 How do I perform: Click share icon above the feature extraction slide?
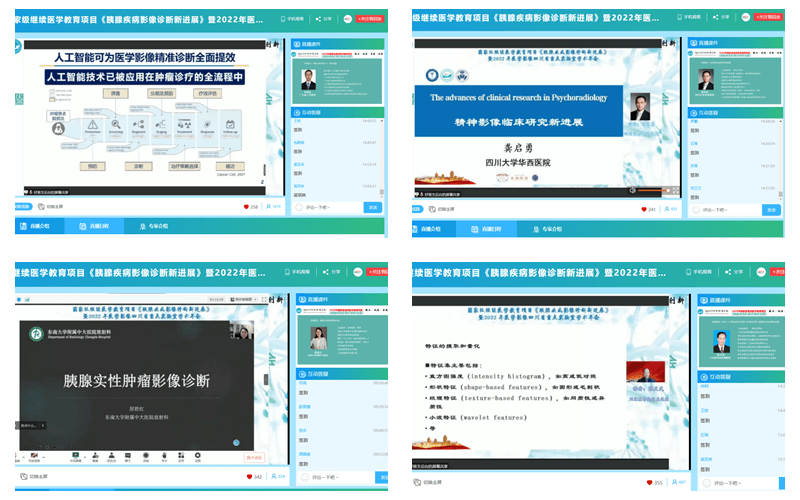tap(729, 272)
